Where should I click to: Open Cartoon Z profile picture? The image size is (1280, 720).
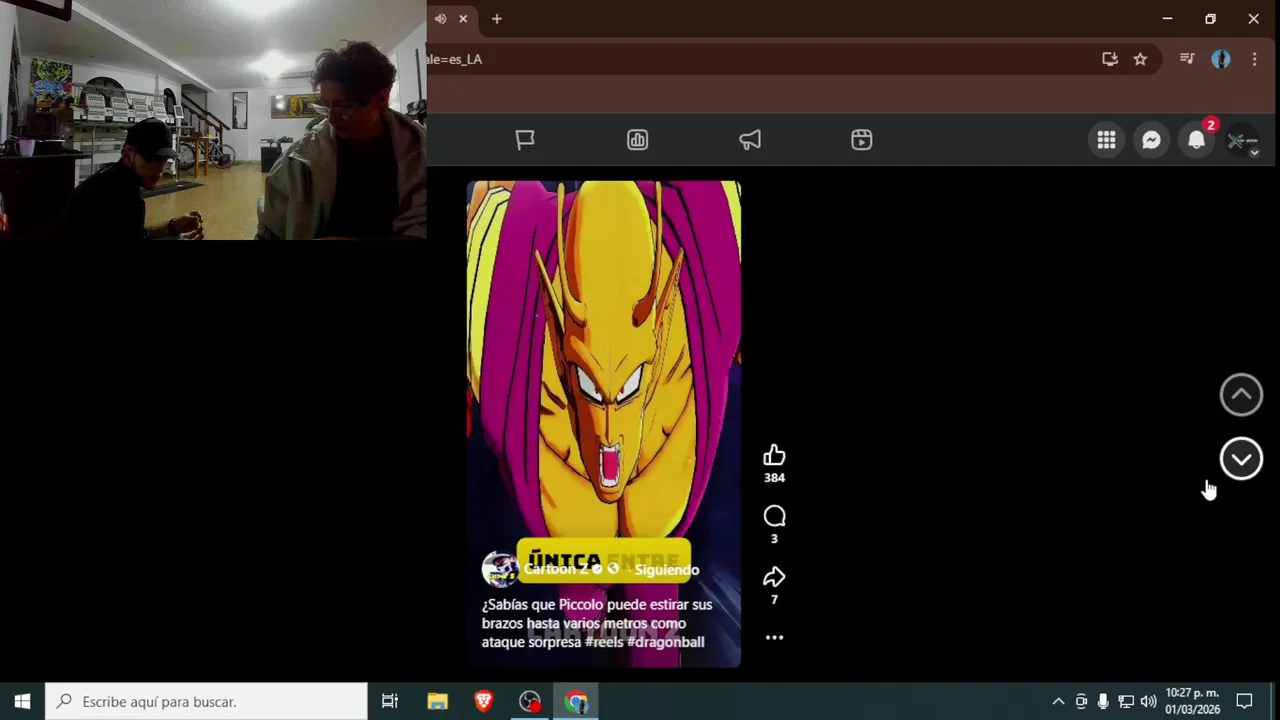500,569
